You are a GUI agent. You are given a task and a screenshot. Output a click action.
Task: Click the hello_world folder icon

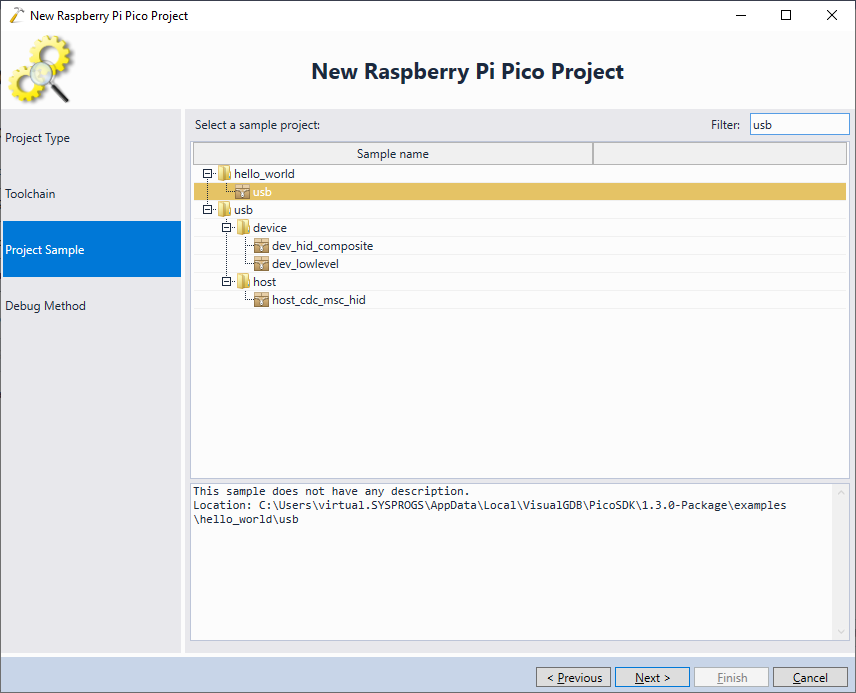pos(224,174)
